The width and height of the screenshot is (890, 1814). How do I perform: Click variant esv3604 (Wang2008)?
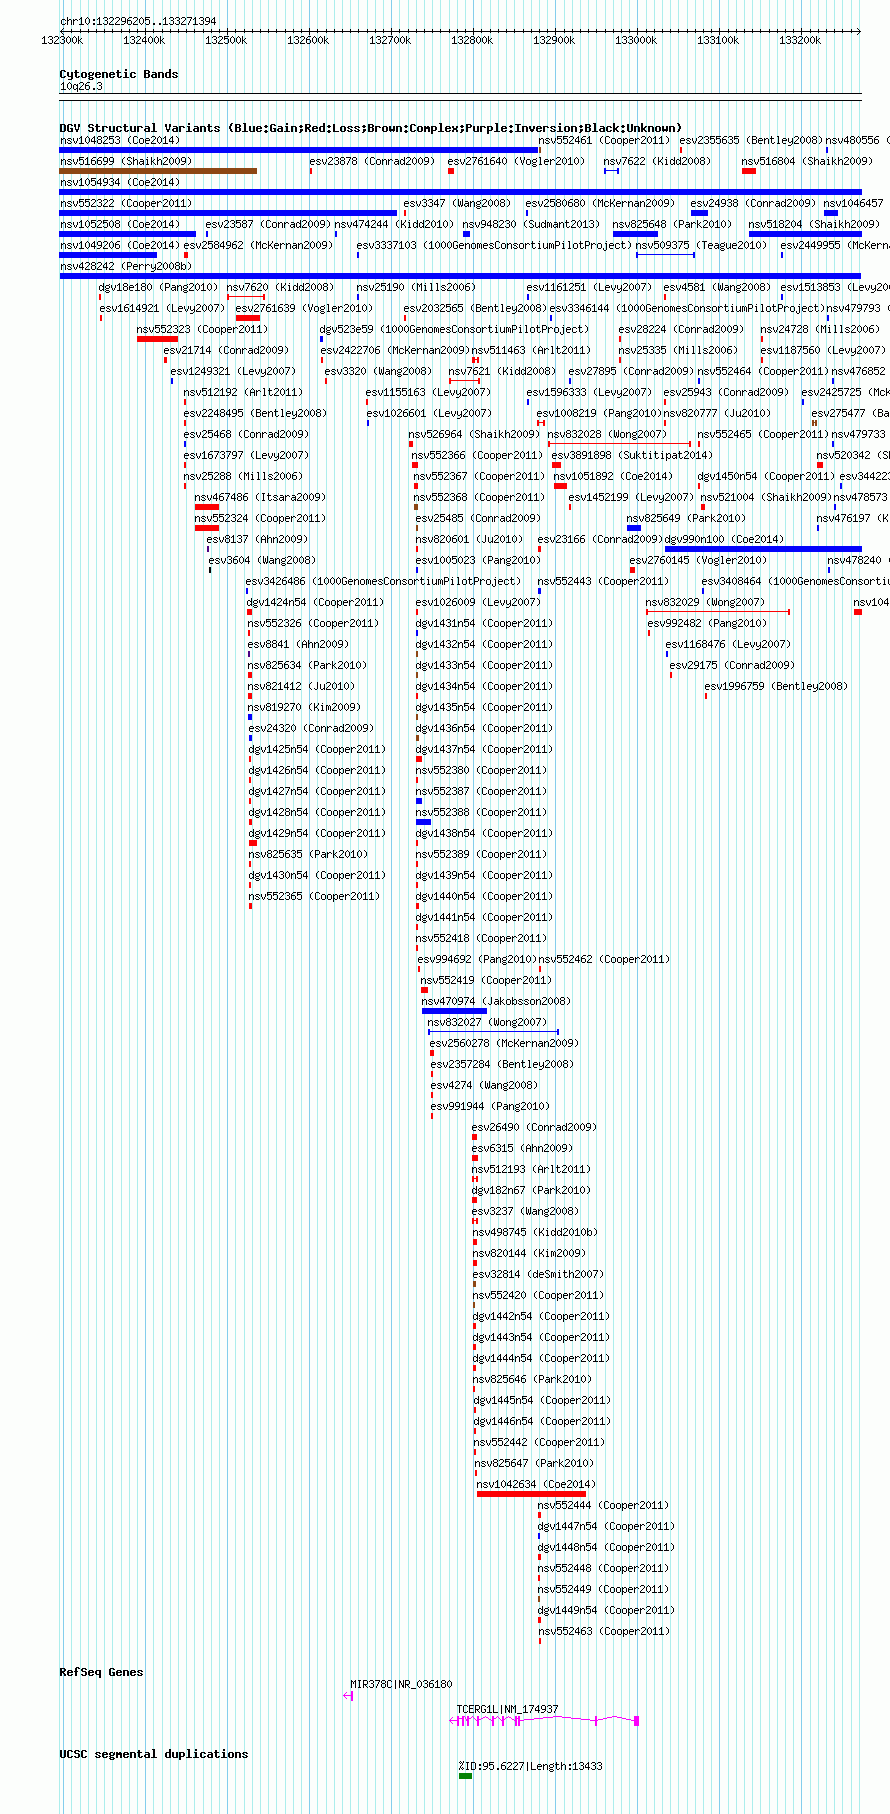[262, 560]
